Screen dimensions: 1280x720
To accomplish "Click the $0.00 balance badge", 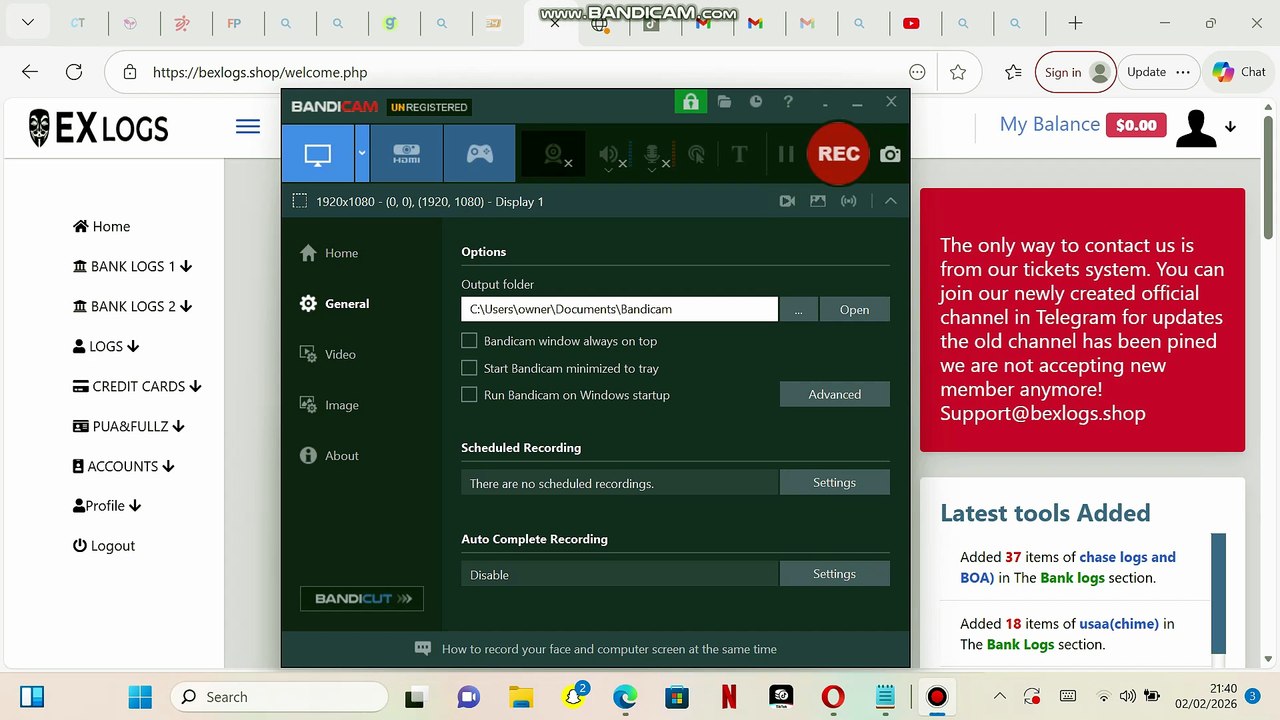I will click(1136, 125).
